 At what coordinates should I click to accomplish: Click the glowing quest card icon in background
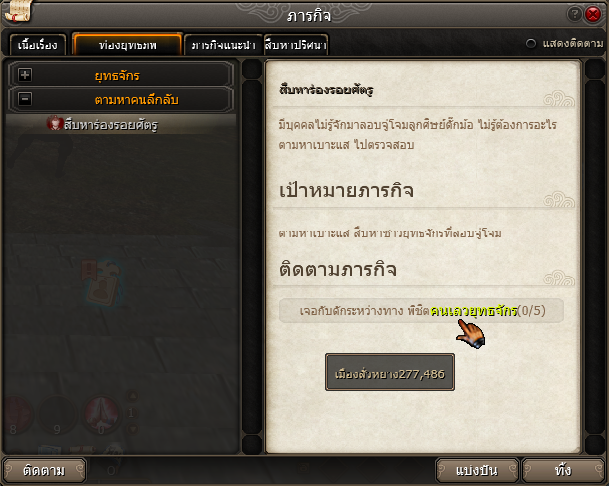[x=102, y=283]
